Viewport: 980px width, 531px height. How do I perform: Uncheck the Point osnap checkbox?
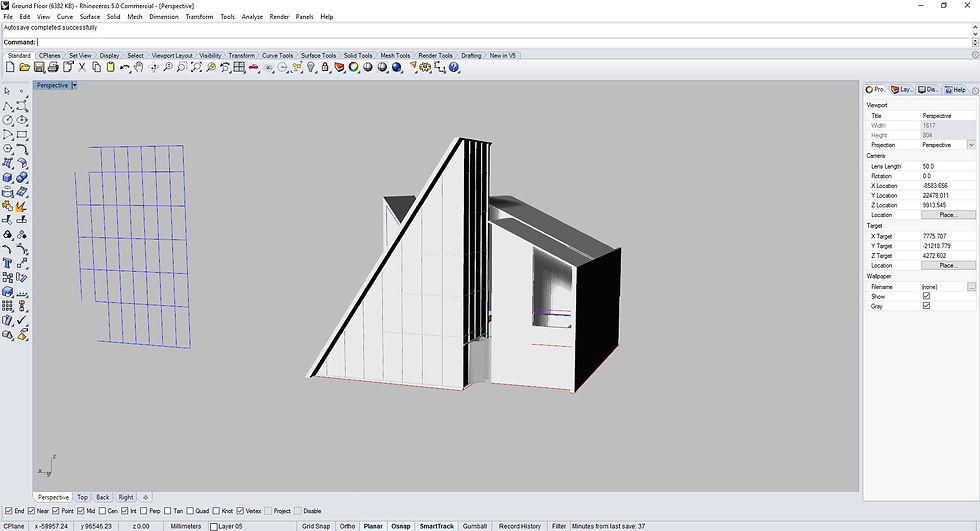[x=56, y=511]
